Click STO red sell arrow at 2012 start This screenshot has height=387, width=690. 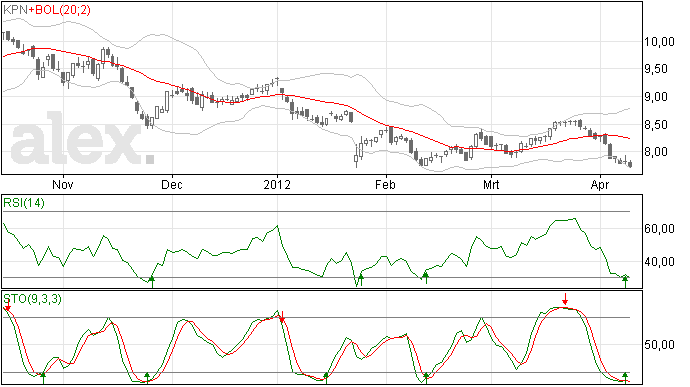[x=283, y=317]
